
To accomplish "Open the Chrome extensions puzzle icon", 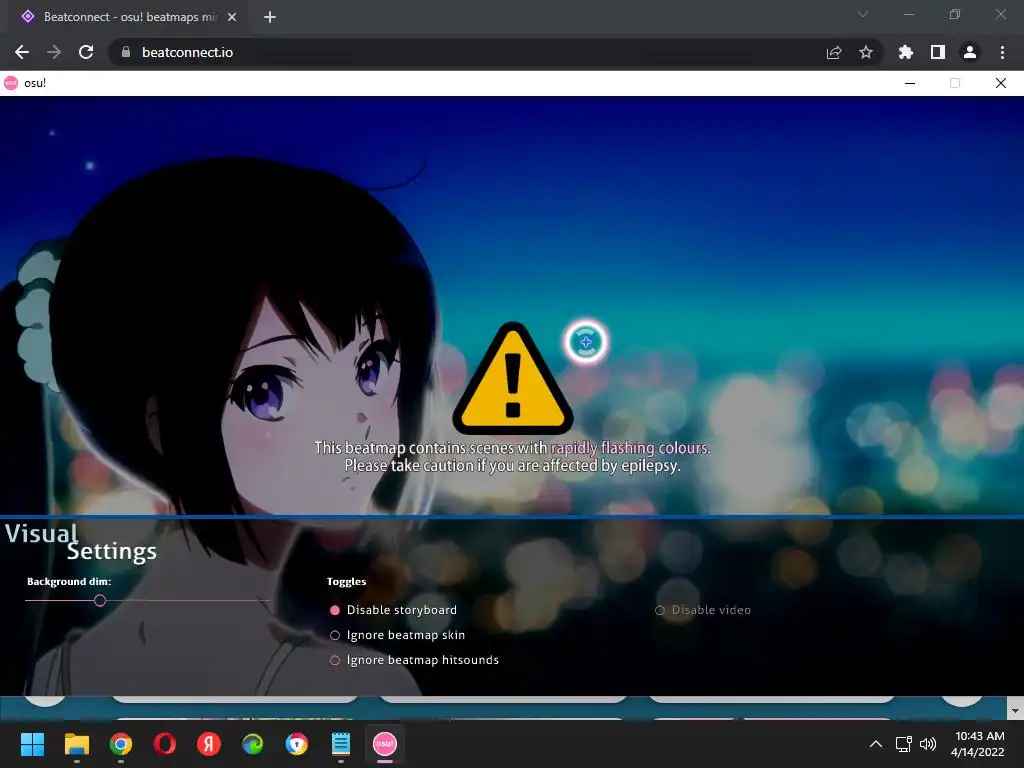I will [906, 52].
